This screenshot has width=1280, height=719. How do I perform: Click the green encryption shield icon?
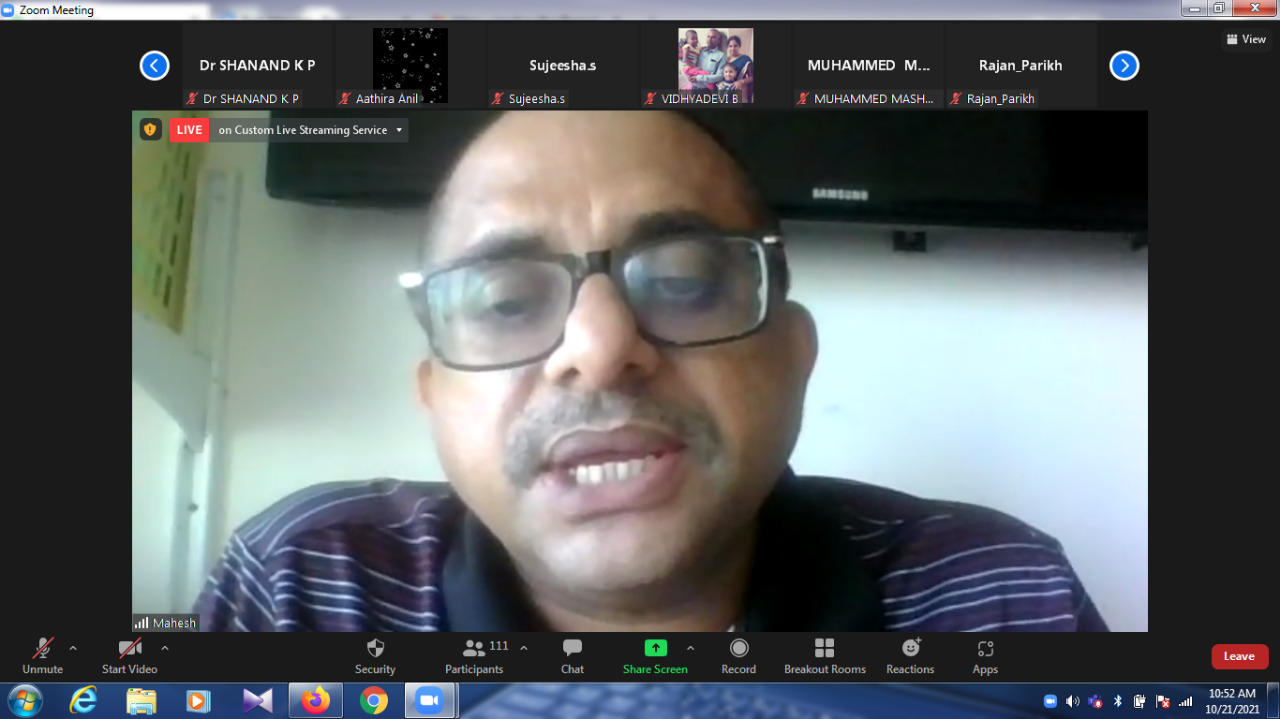click(x=150, y=130)
